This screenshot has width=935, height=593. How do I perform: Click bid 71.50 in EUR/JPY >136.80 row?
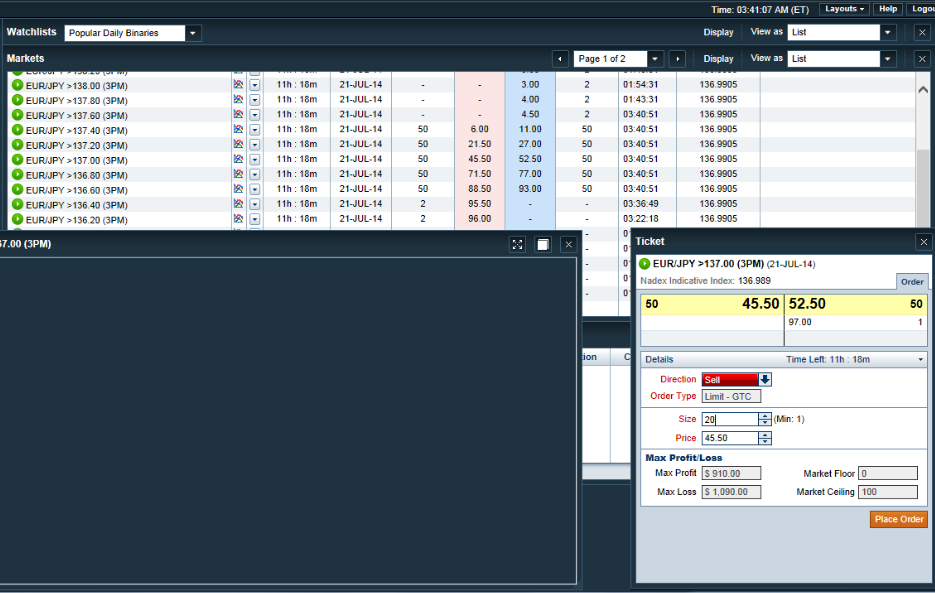pyautogui.click(x=479, y=174)
